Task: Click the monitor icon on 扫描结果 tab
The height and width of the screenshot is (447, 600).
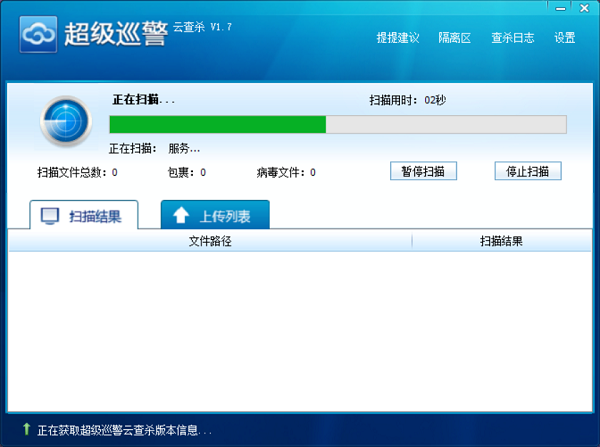Action: (x=50, y=216)
